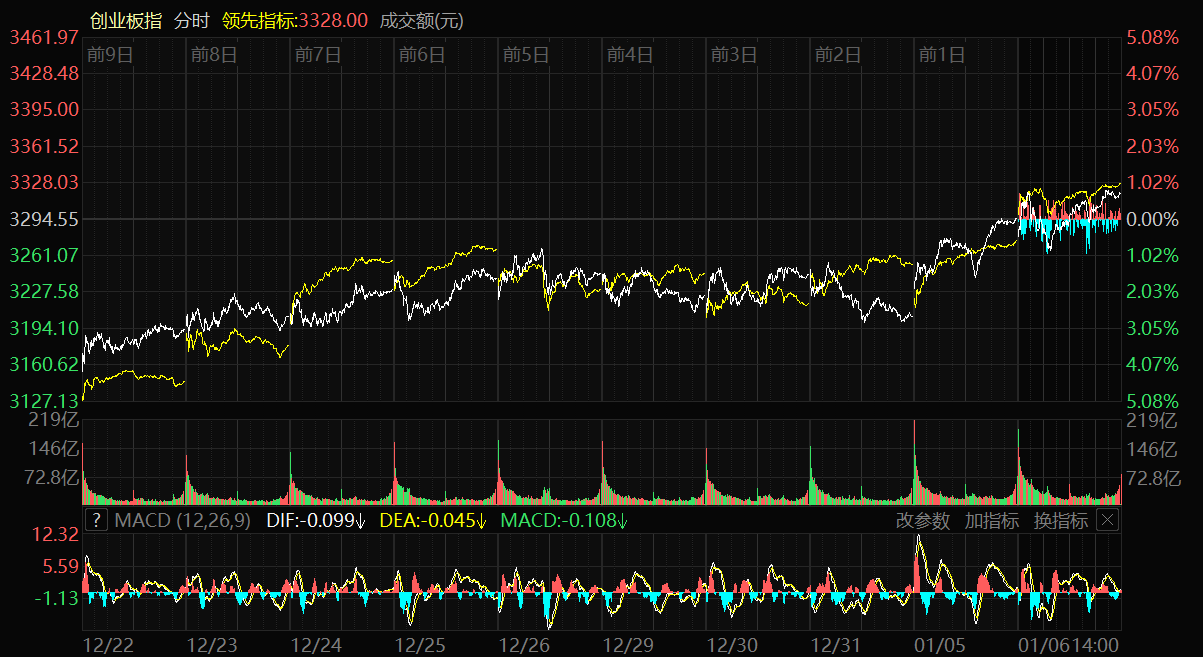Click the 0.00% percent axis label
The height and width of the screenshot is (657, 1203).
(x=1152, y=218)
